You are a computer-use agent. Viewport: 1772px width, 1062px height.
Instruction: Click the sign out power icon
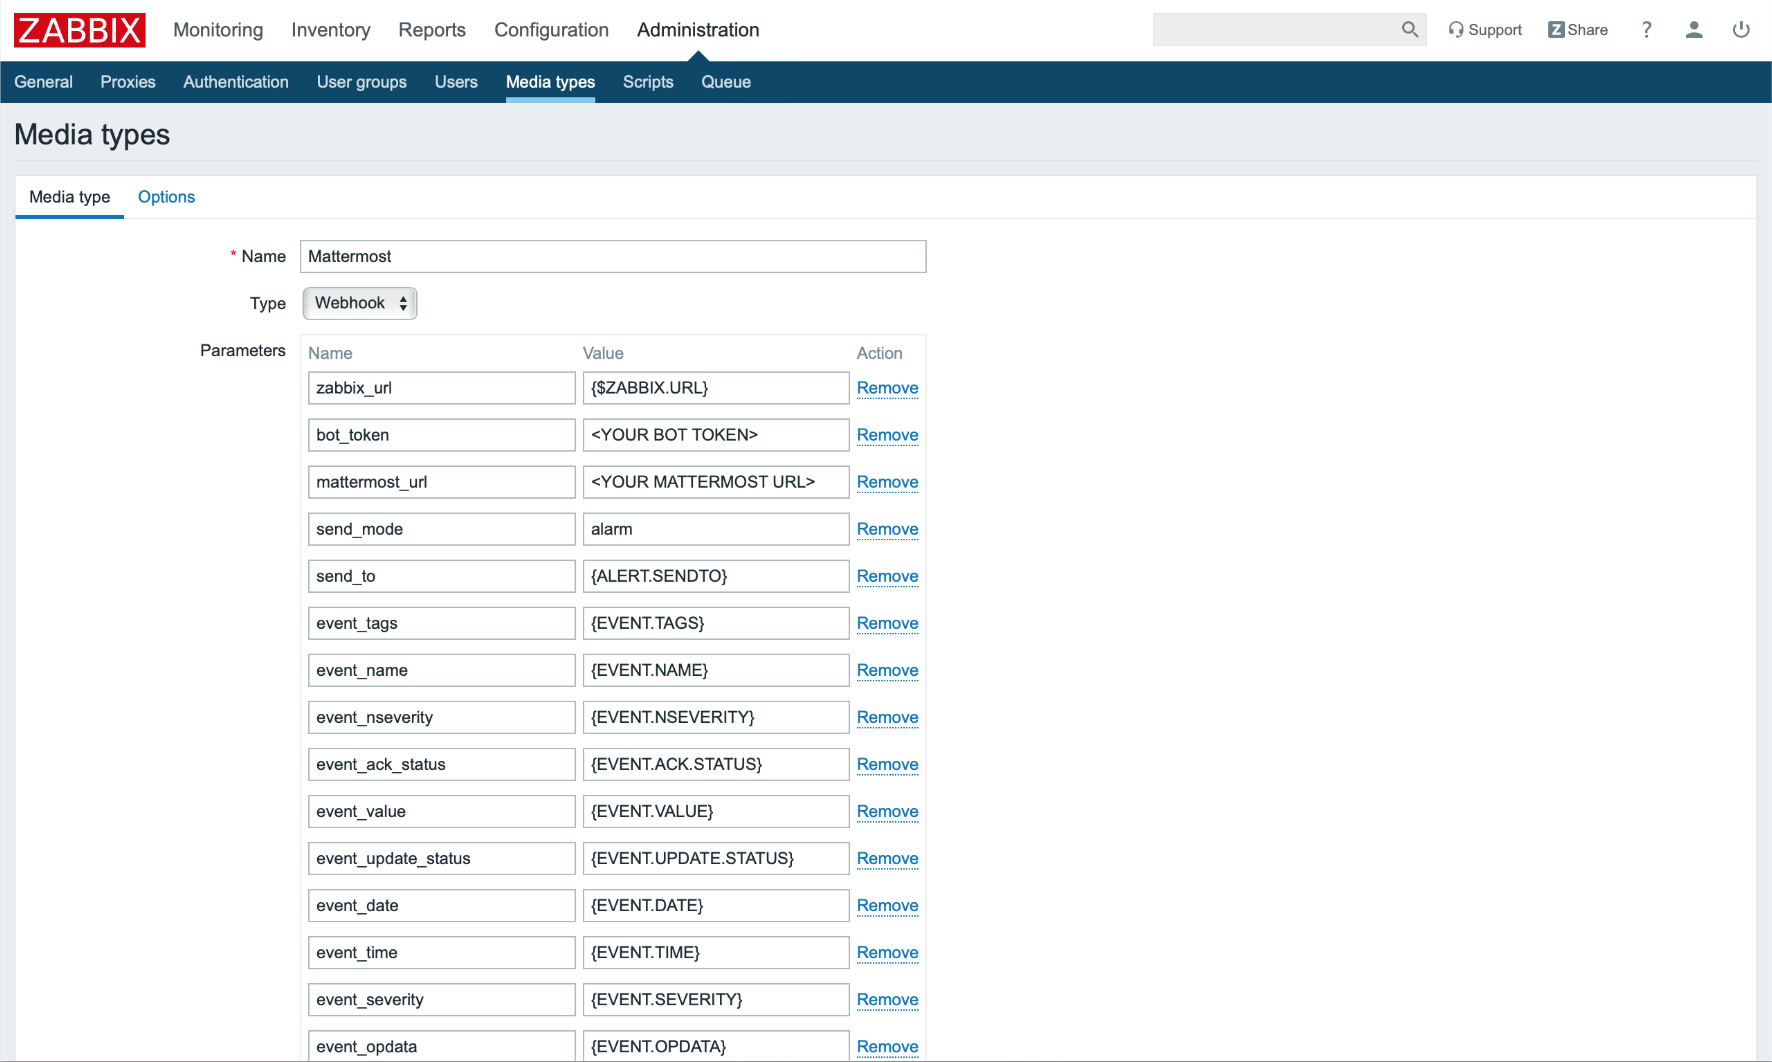click(1741, 30)
